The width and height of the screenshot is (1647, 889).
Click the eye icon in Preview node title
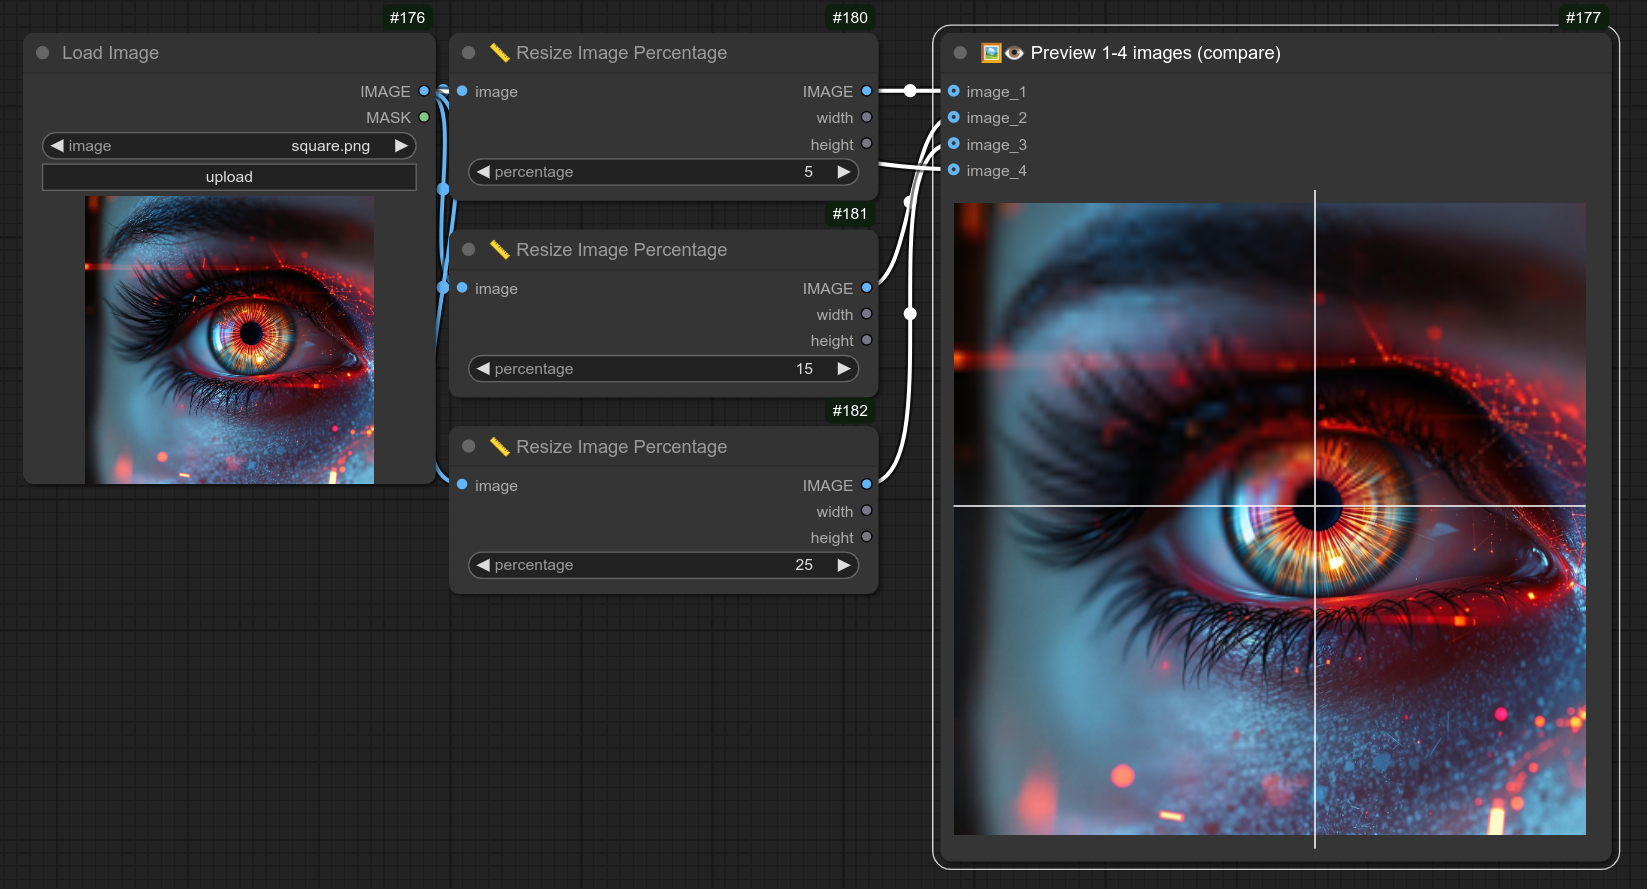point(1014,53)
